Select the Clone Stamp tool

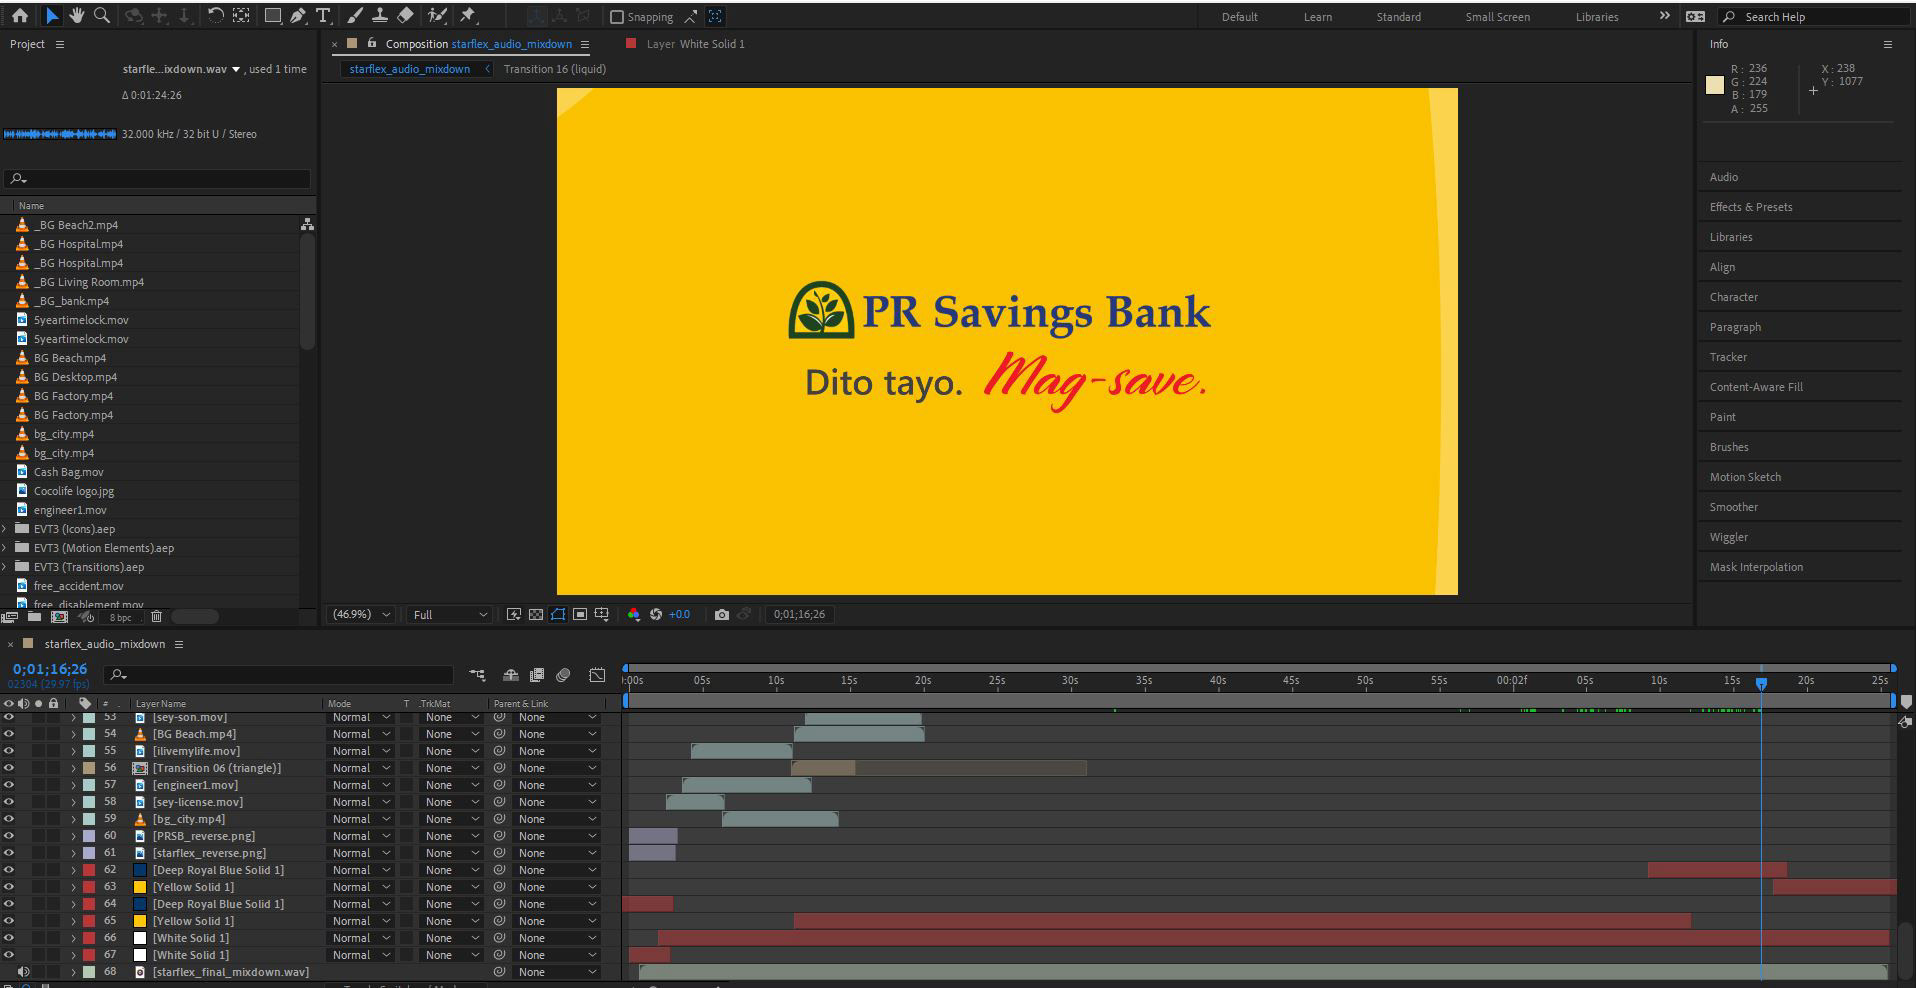[x=380, y=16]
